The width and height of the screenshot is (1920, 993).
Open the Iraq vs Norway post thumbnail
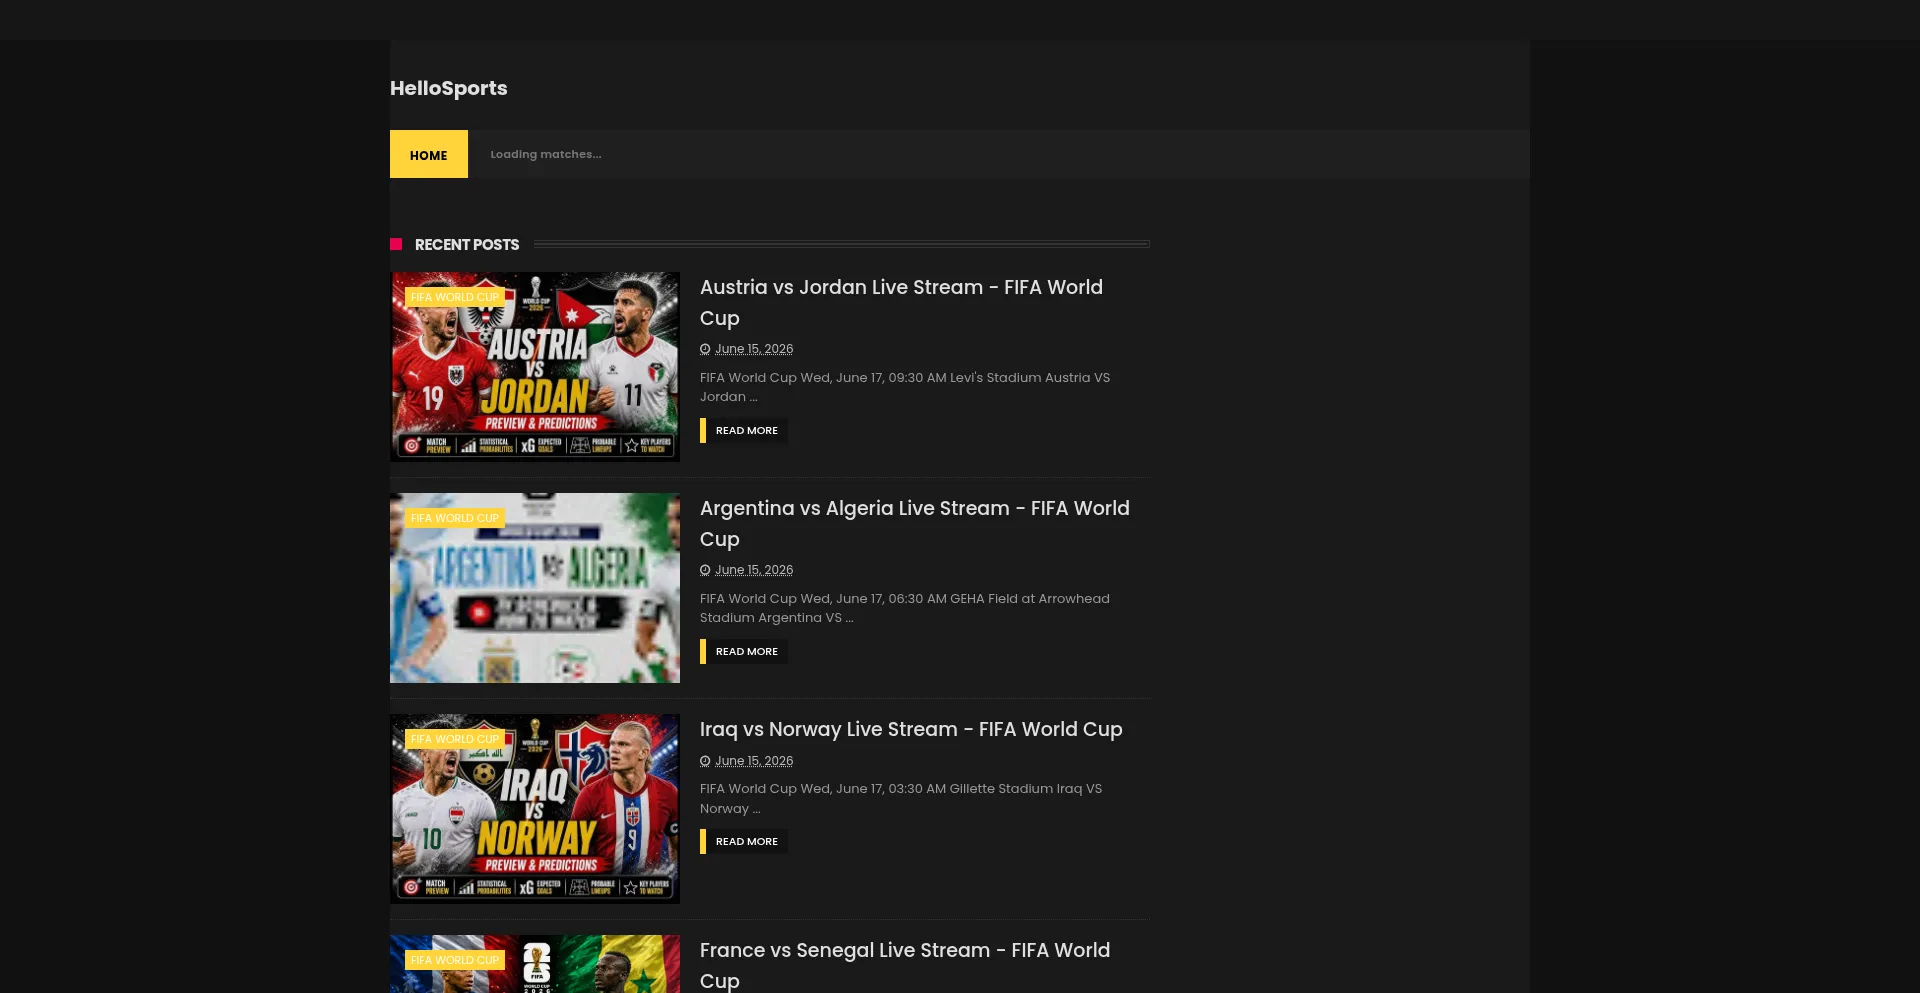(x=535, y=809)
